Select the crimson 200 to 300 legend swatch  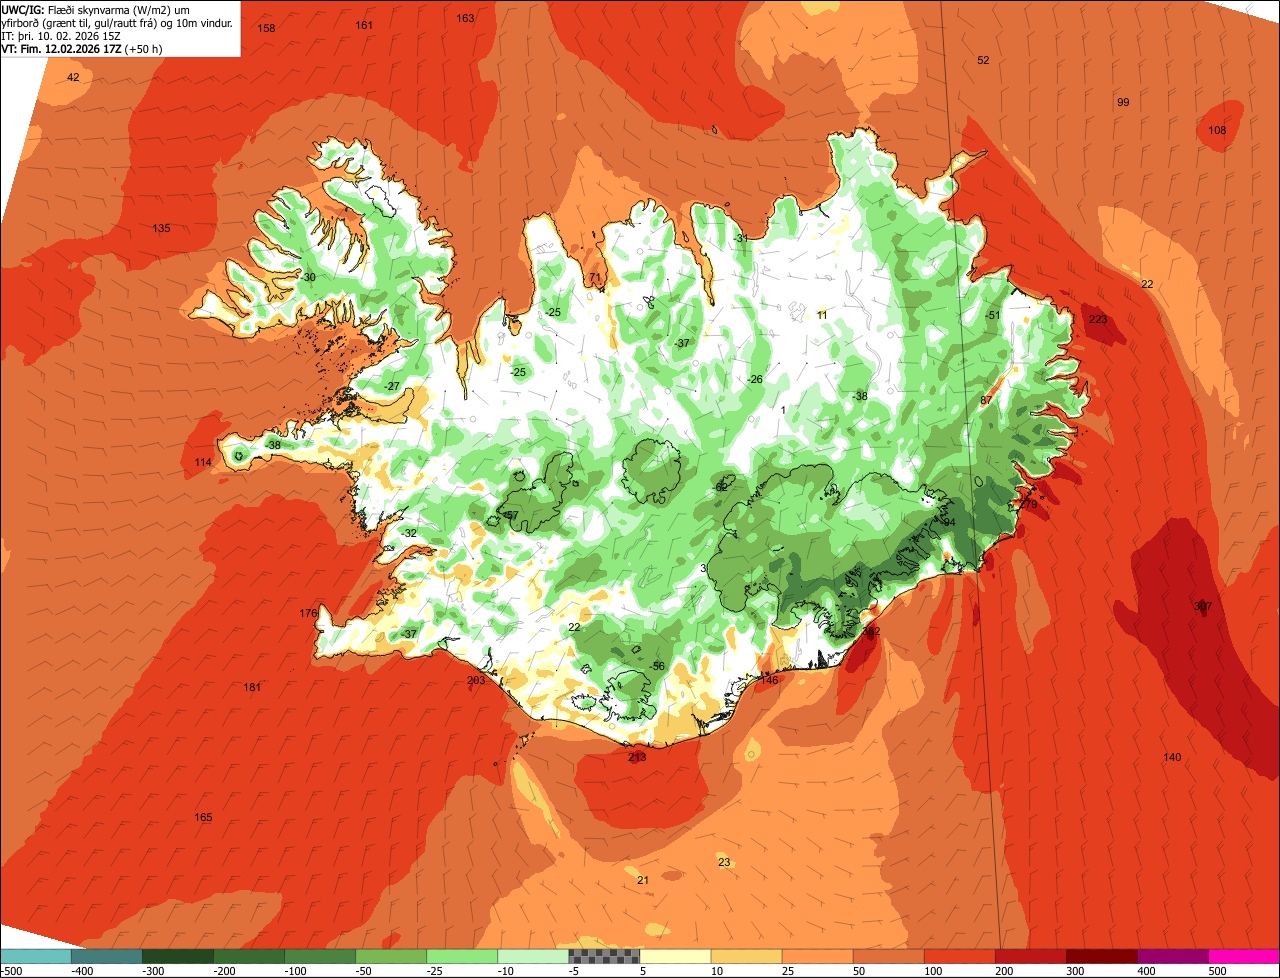(x=1031, y=956)
